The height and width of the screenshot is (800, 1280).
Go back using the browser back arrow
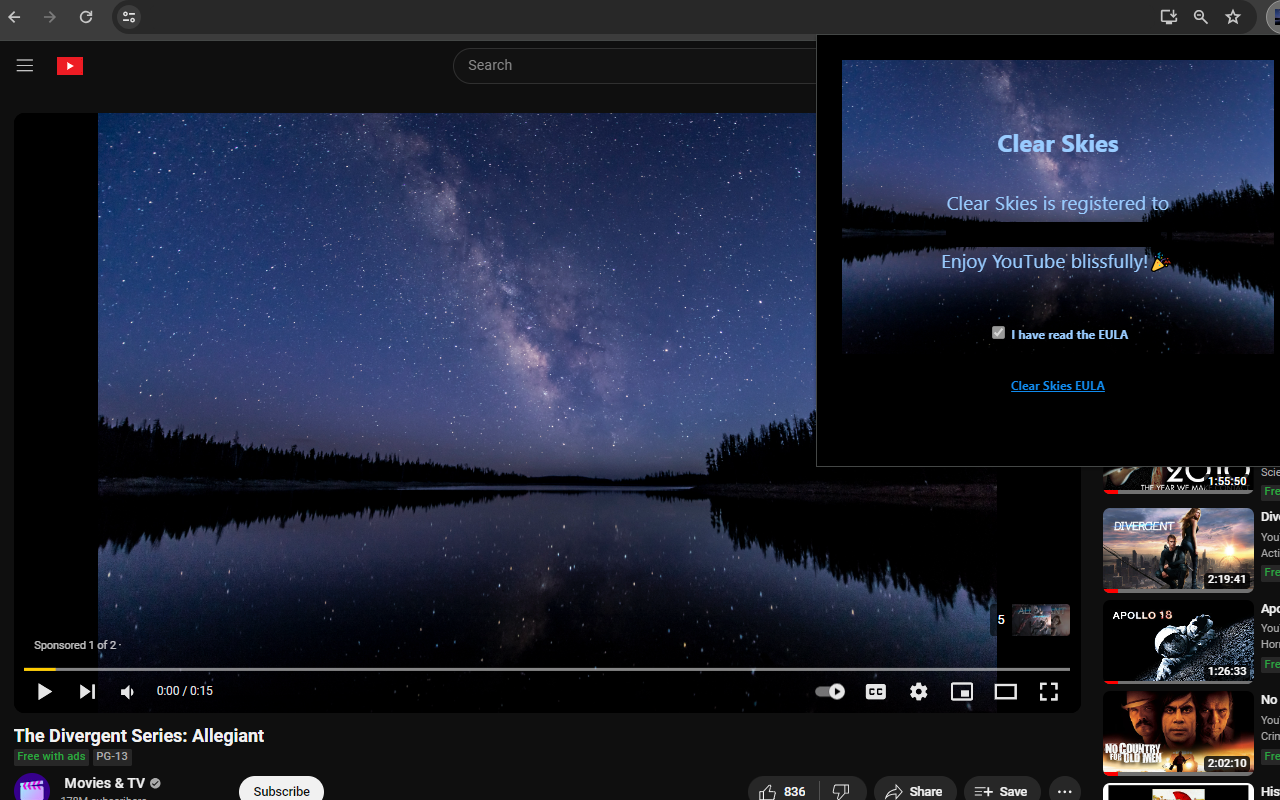point(14,17)
